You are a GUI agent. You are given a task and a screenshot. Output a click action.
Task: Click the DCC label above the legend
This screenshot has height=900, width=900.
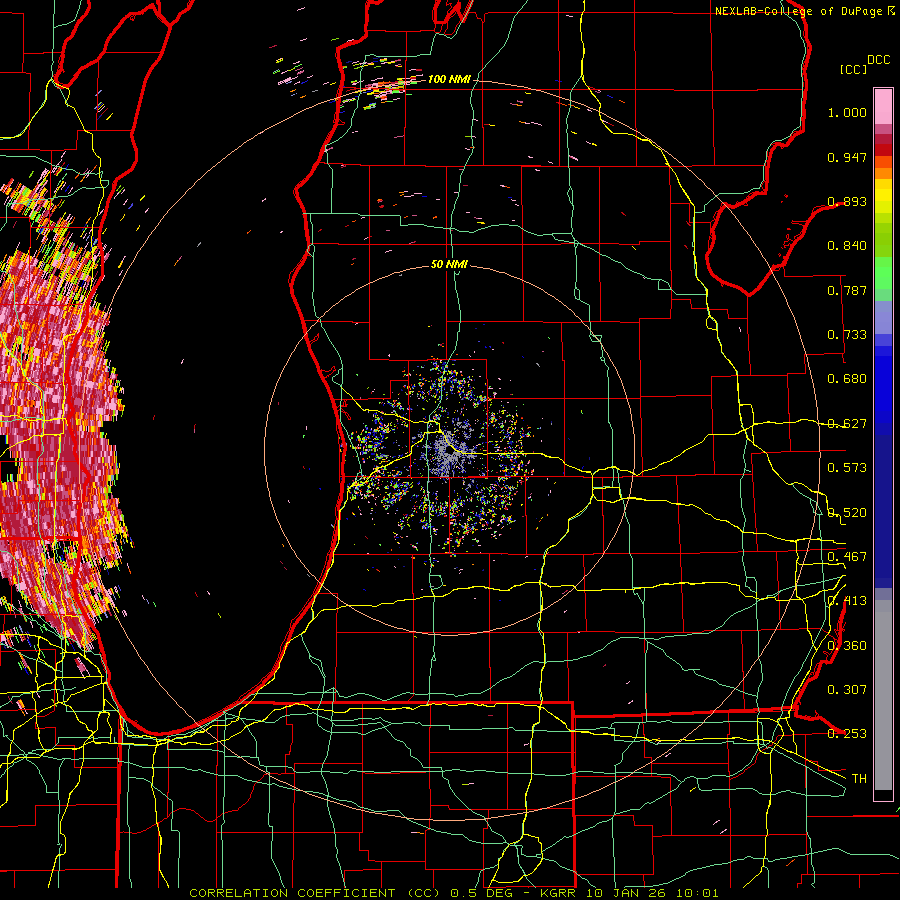878,60
